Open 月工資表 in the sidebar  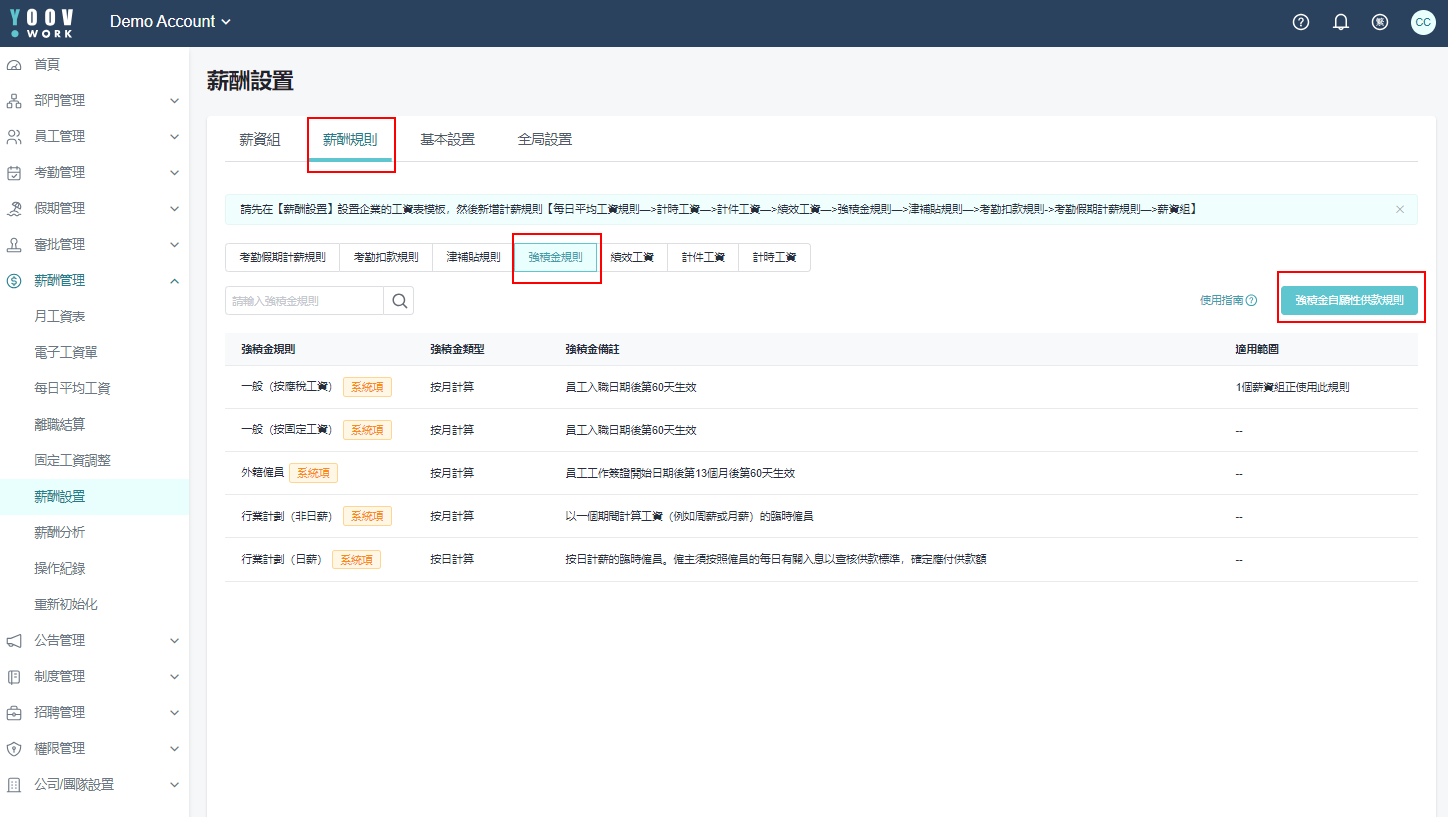click(x=60, y=317)
